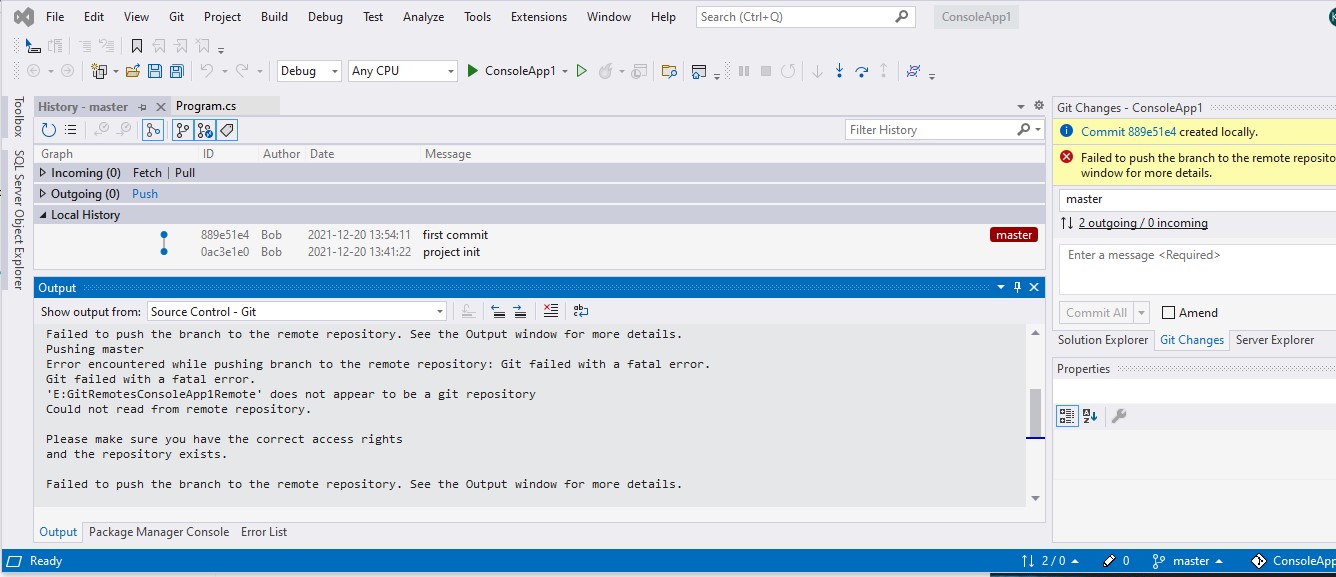The height and width of the screenshot is (577, 1336).
Task: Click the Property Pages wrench icon
Action: click(1119, 416)
